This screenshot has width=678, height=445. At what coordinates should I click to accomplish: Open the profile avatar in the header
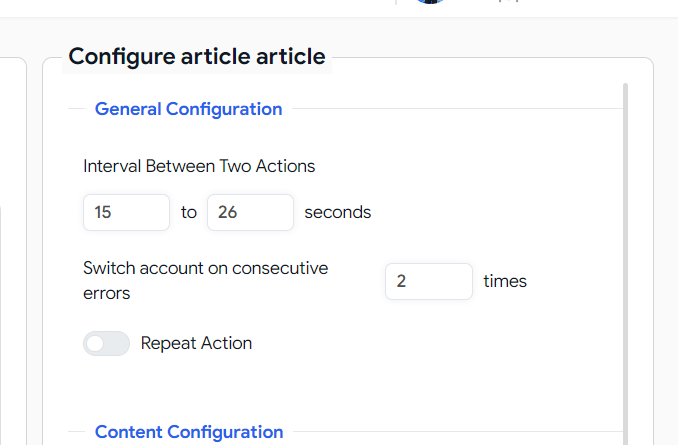pos(430,1)
